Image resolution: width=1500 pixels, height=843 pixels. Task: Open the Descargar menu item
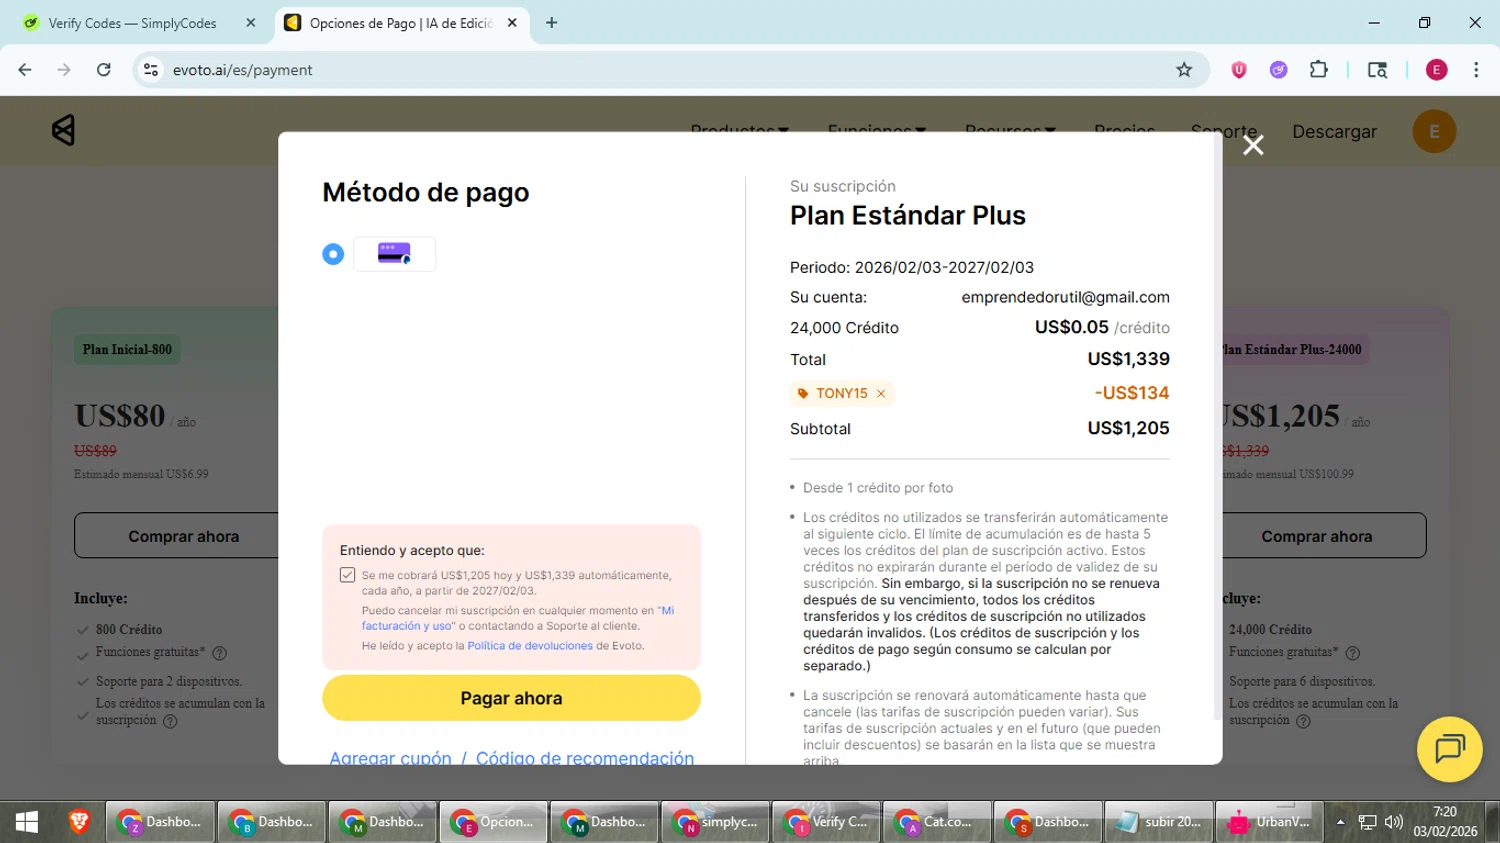pyautogui.click(x=1334, y=132)
